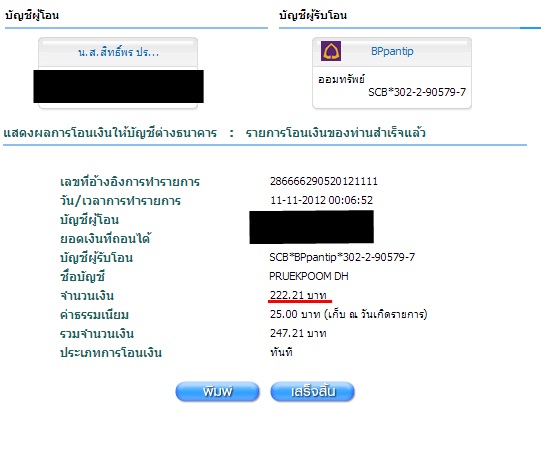Click the เสร็จสิ้น finish button
This screenshot has height=457, width=544.
pos(312,392)
